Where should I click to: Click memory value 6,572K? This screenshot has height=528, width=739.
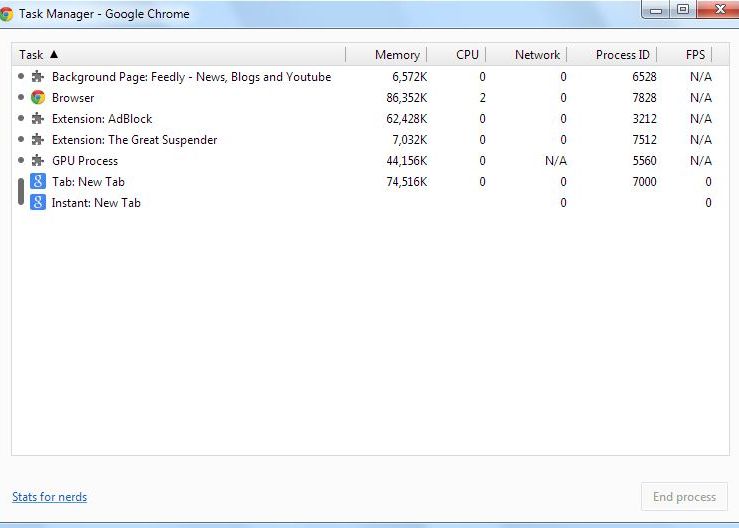pos(410,77)
